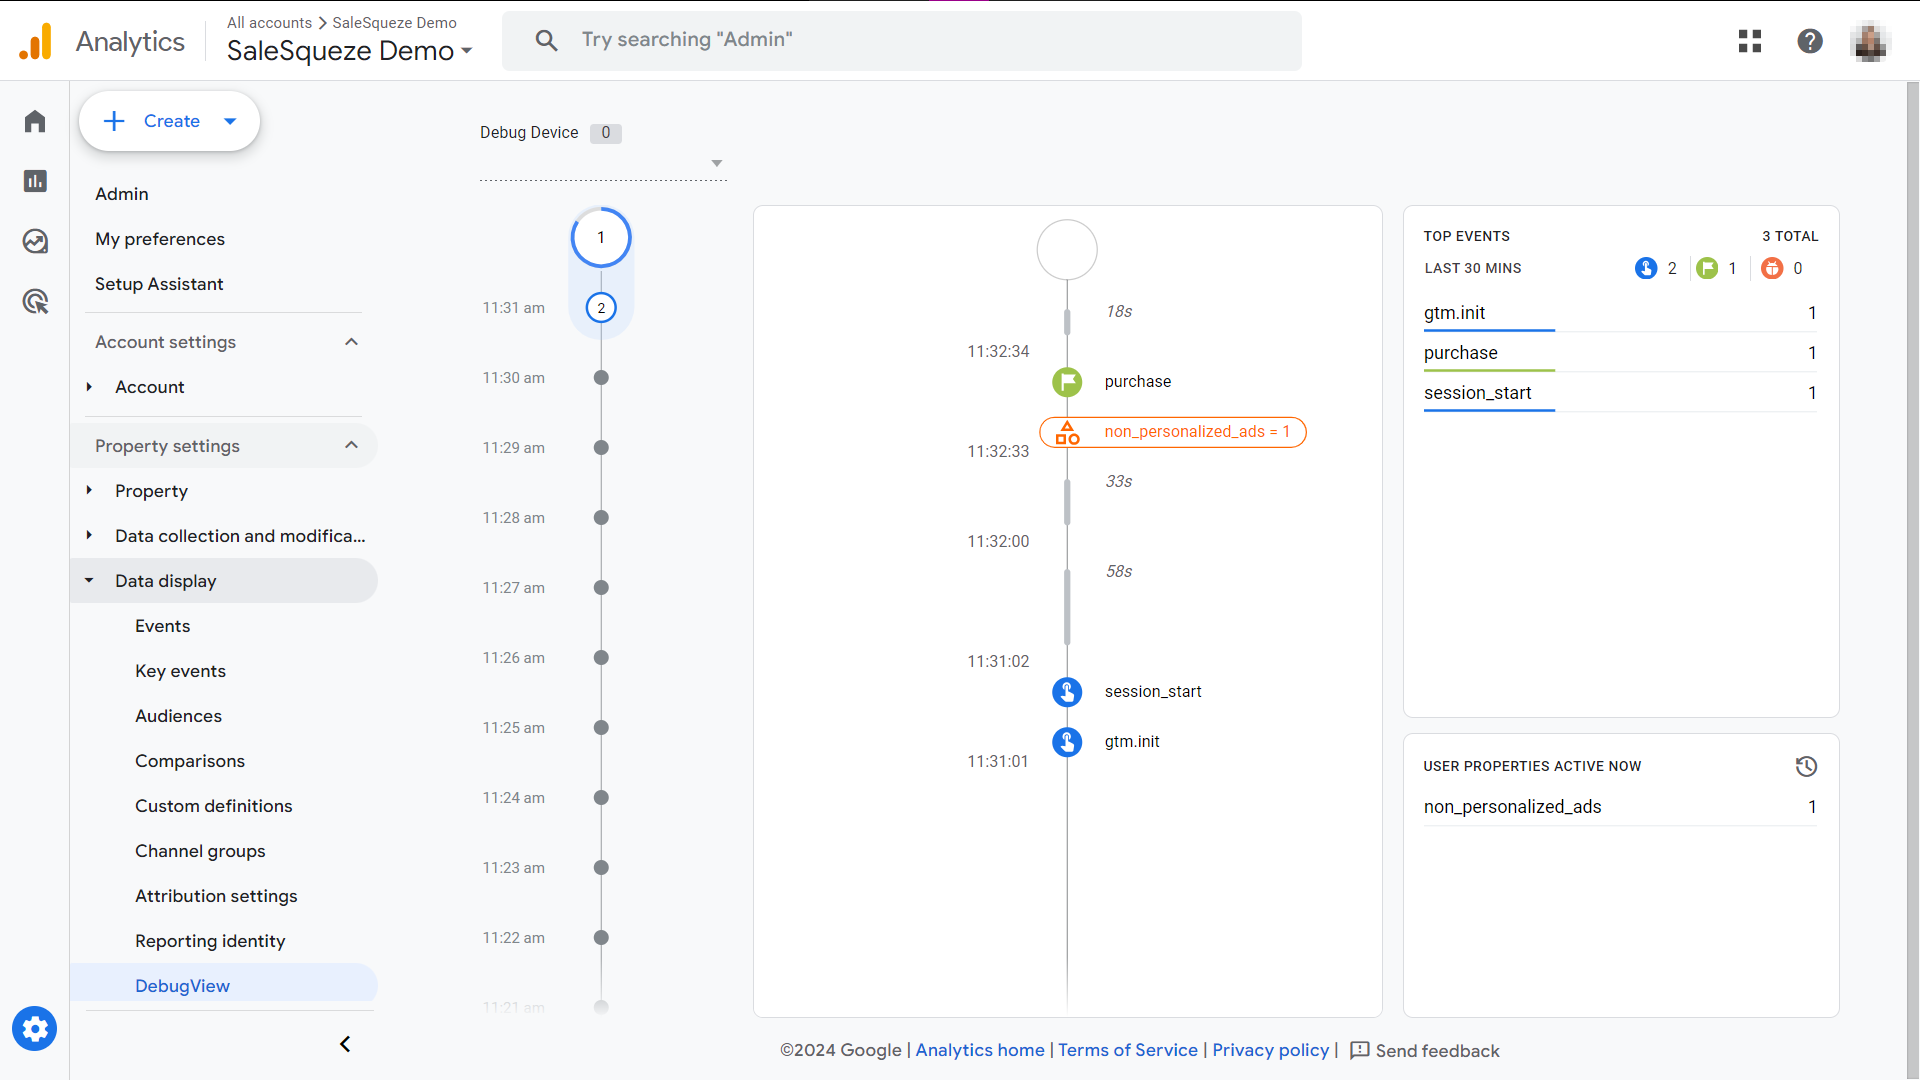
Task: Click the history icon in User Properties
Action: (1806, 767)
